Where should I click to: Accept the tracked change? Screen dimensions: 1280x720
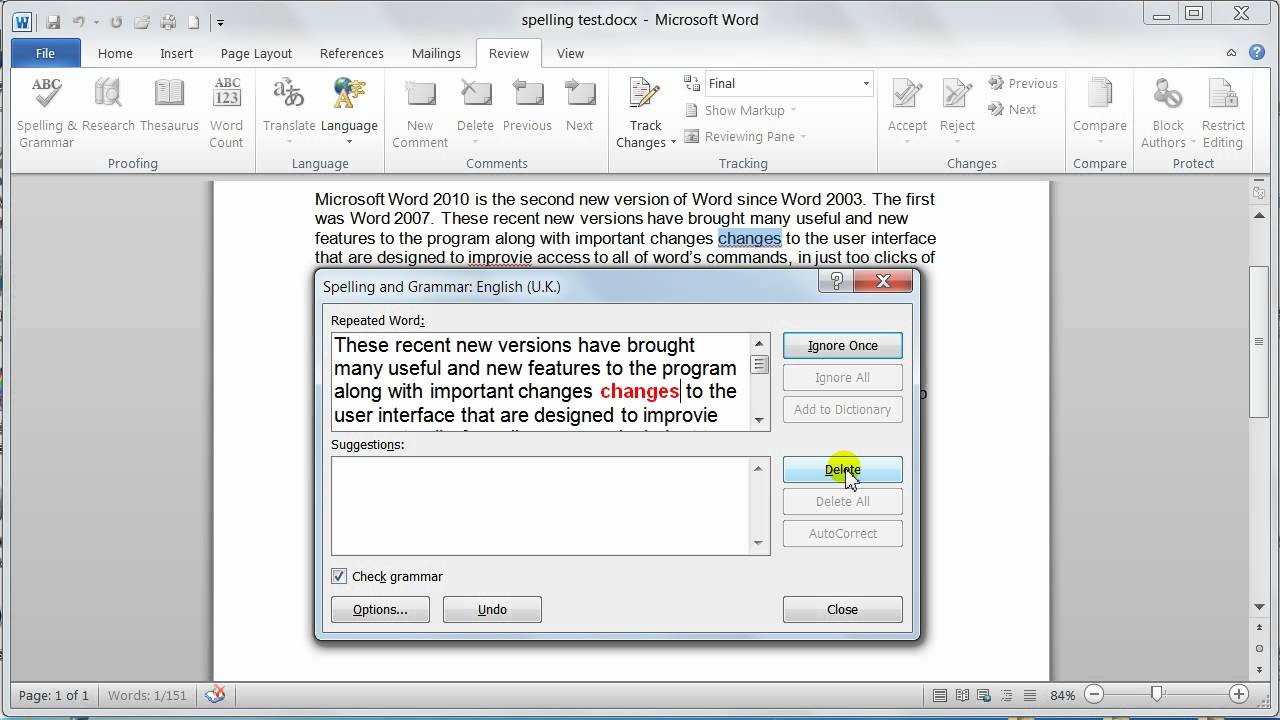click(x=907, y=110)
